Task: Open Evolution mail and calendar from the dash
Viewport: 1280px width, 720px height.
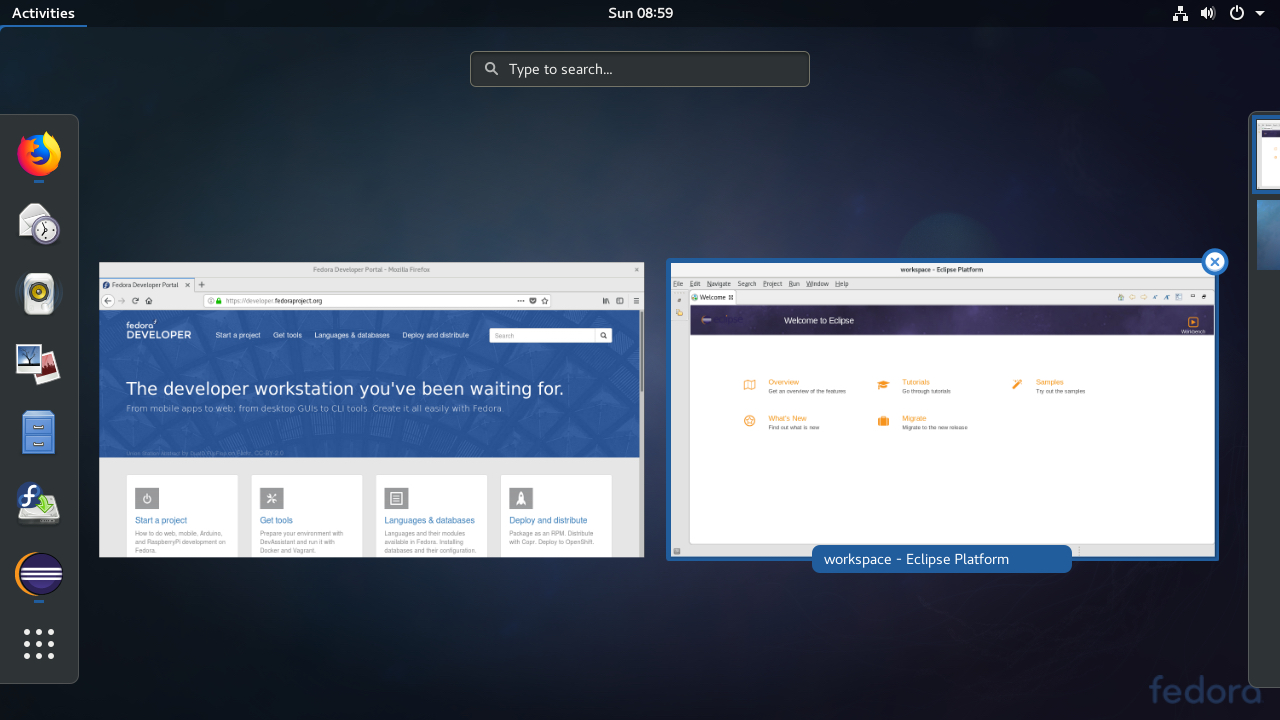Action: tap(39, 224)
